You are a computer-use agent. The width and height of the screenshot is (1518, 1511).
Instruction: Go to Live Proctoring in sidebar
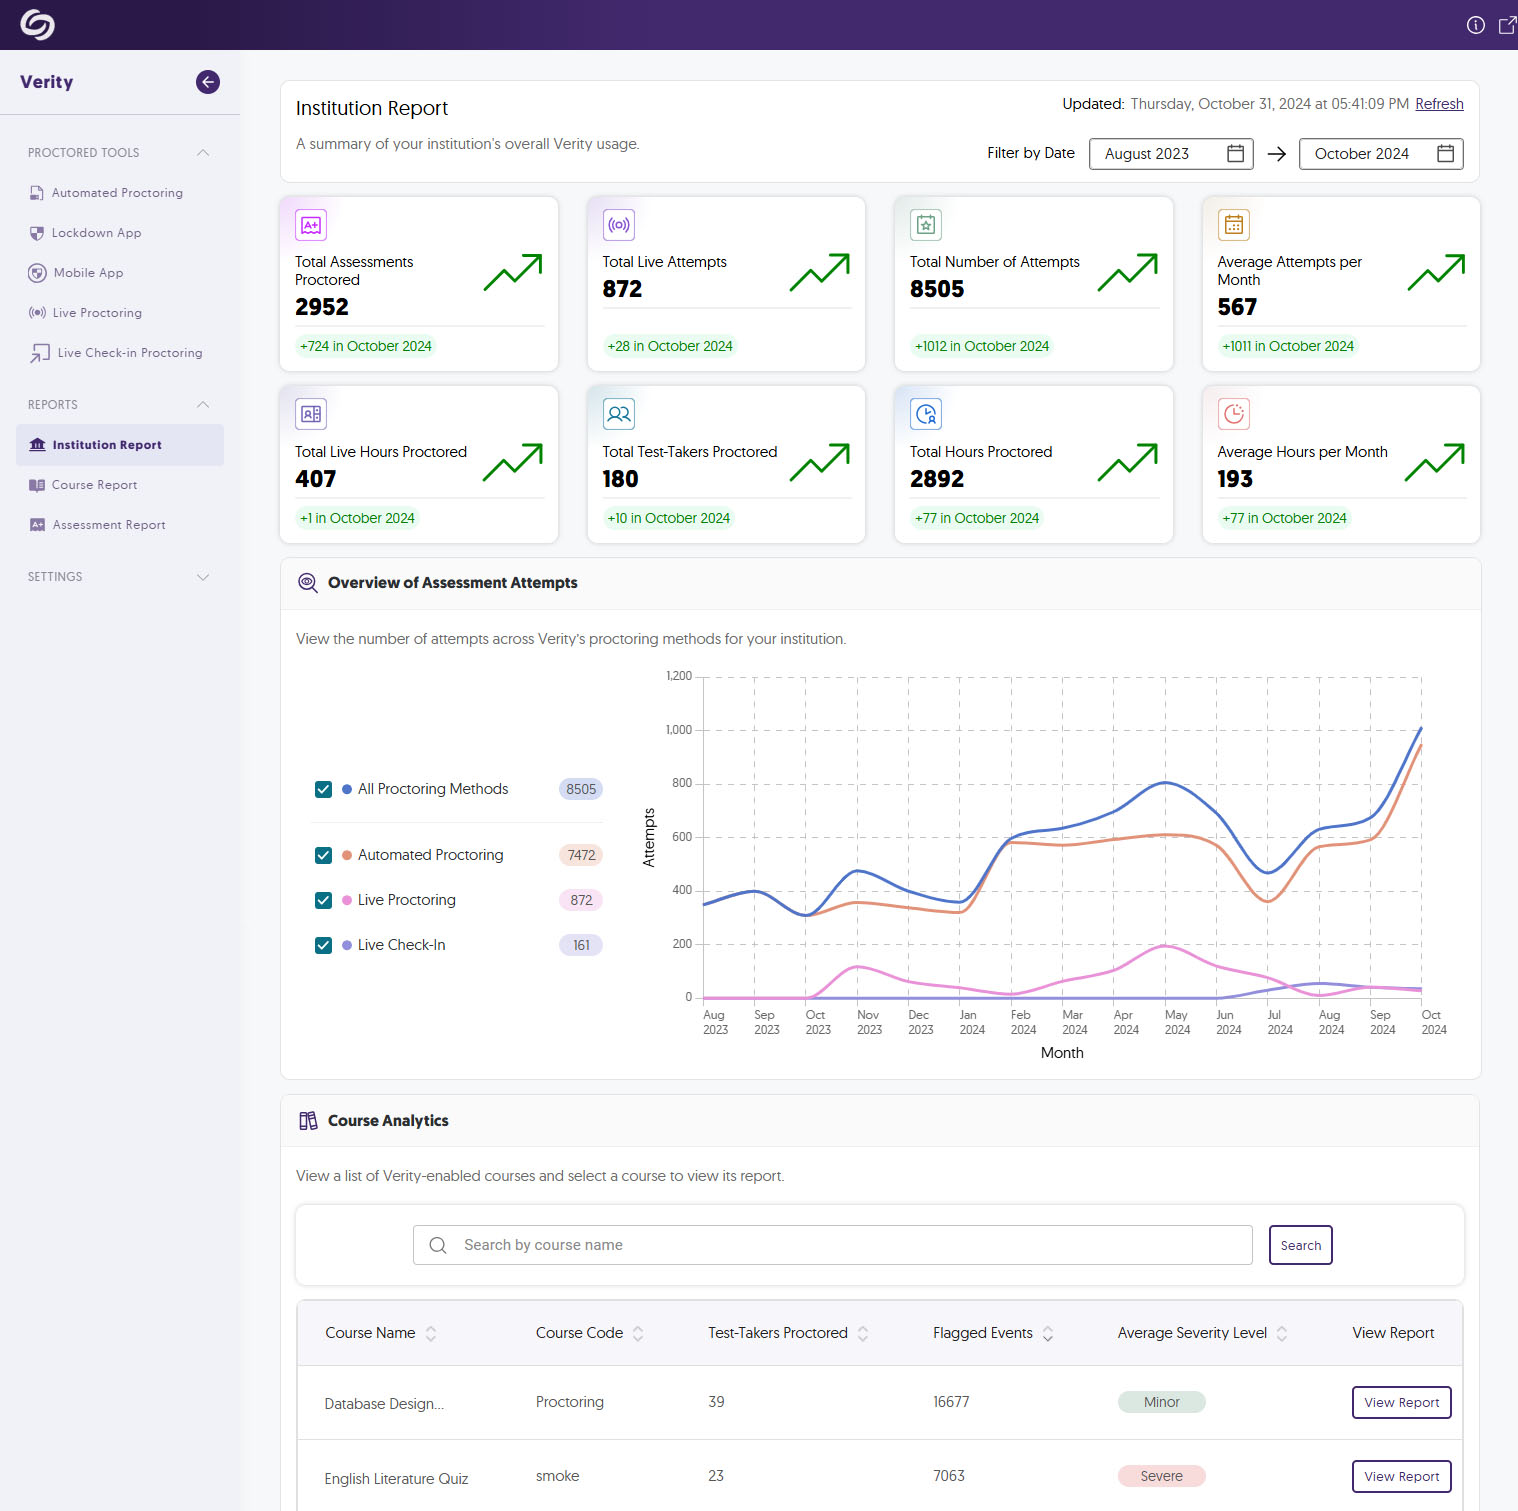click(96, 313)
